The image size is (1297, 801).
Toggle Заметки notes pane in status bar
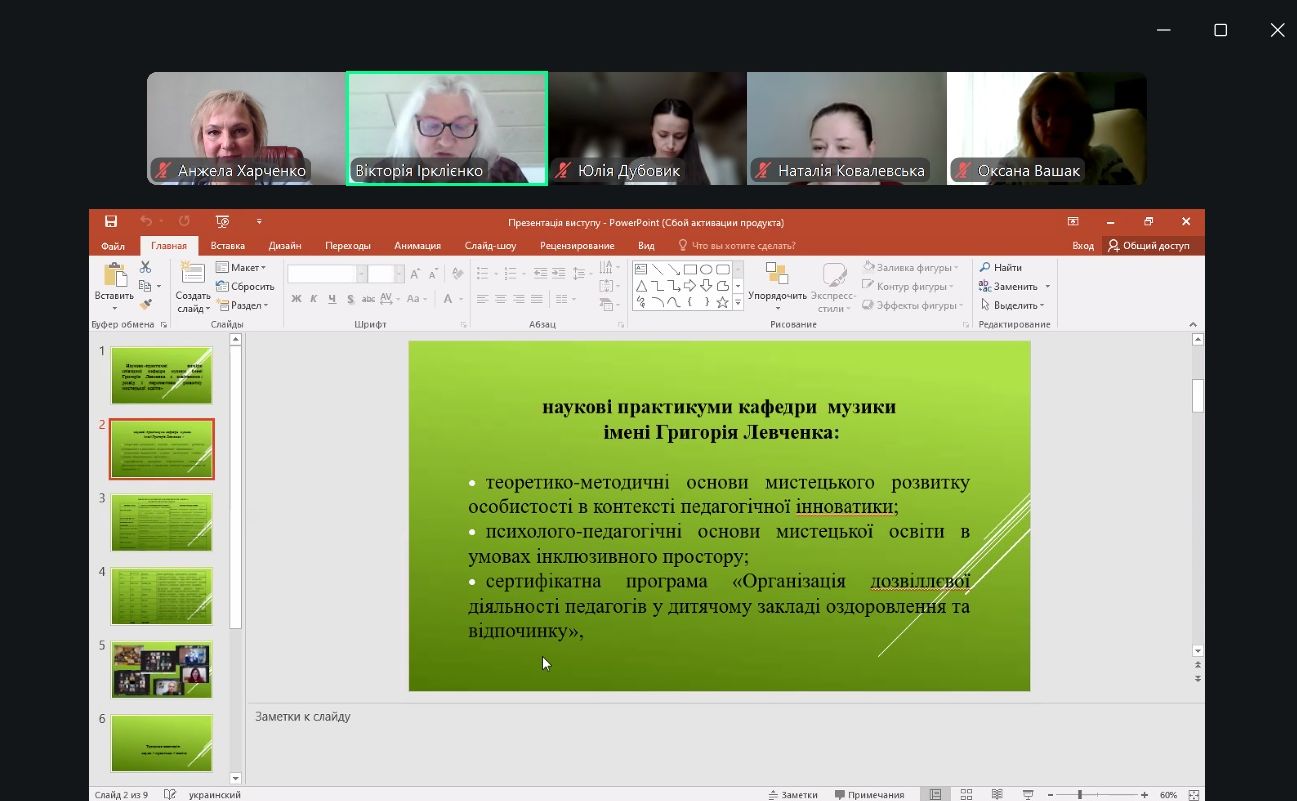pos(793,795)
